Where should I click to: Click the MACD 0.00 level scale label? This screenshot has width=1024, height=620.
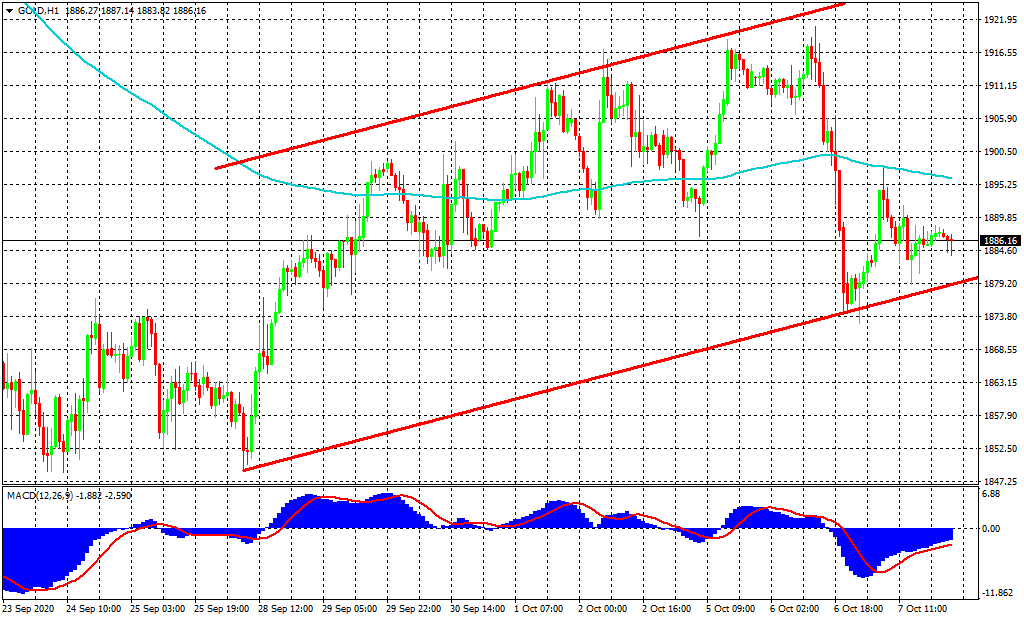click(992, 529)
